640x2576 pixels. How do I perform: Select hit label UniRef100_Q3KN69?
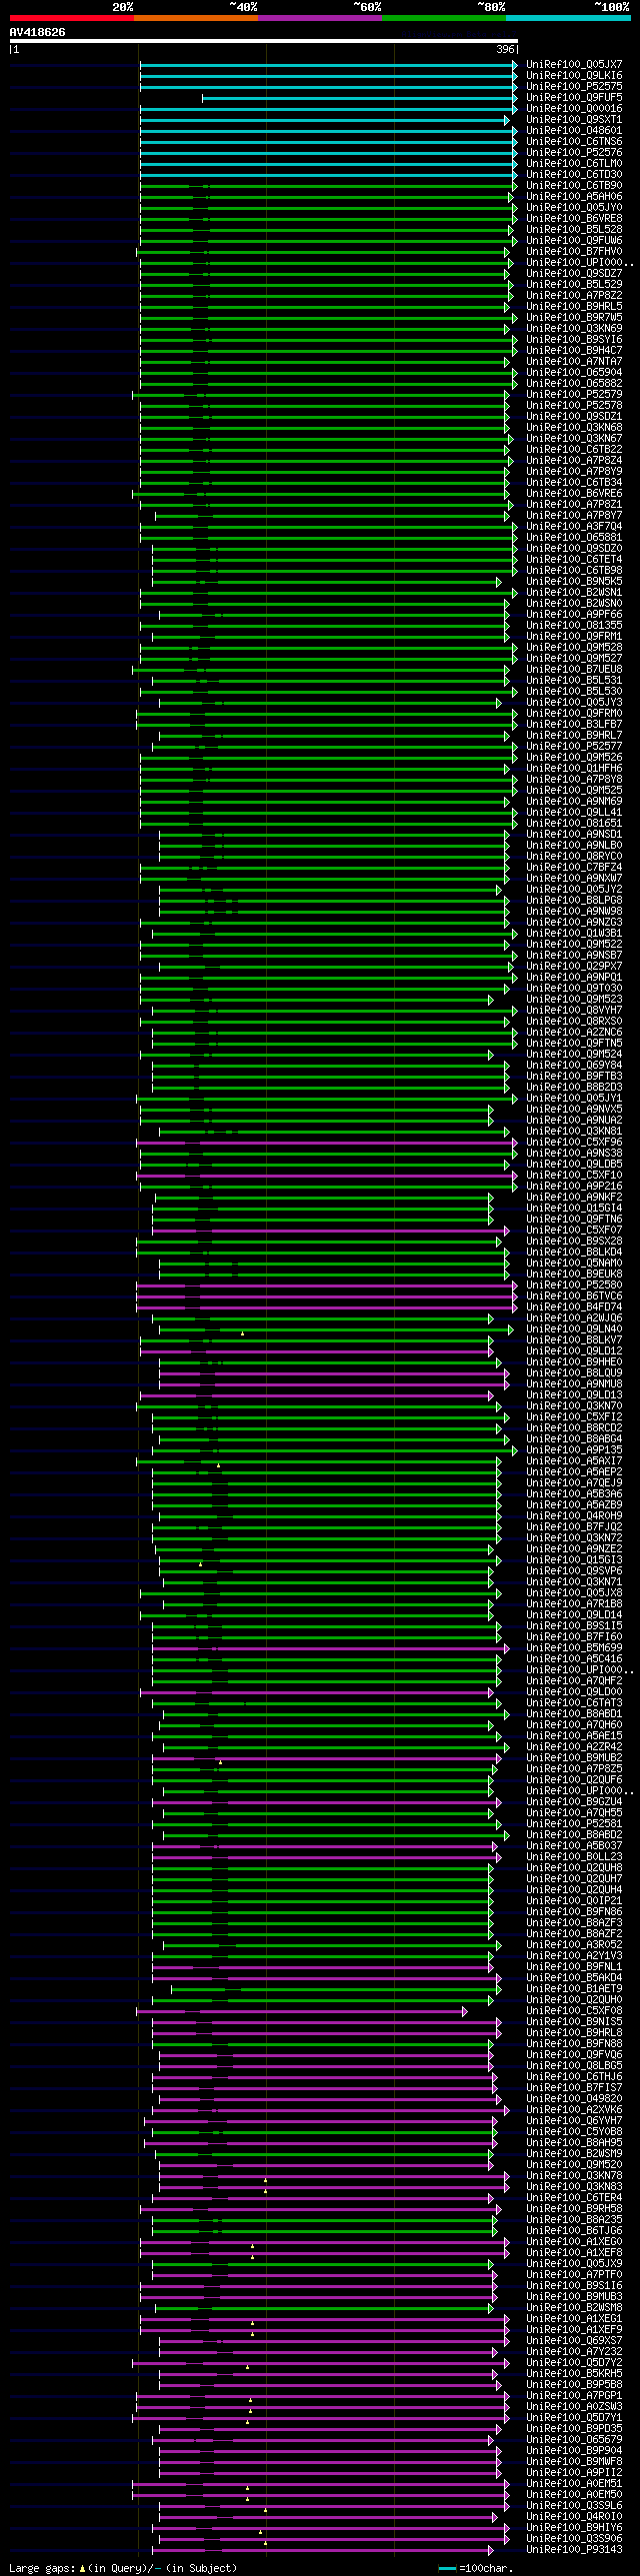[574, 329]
